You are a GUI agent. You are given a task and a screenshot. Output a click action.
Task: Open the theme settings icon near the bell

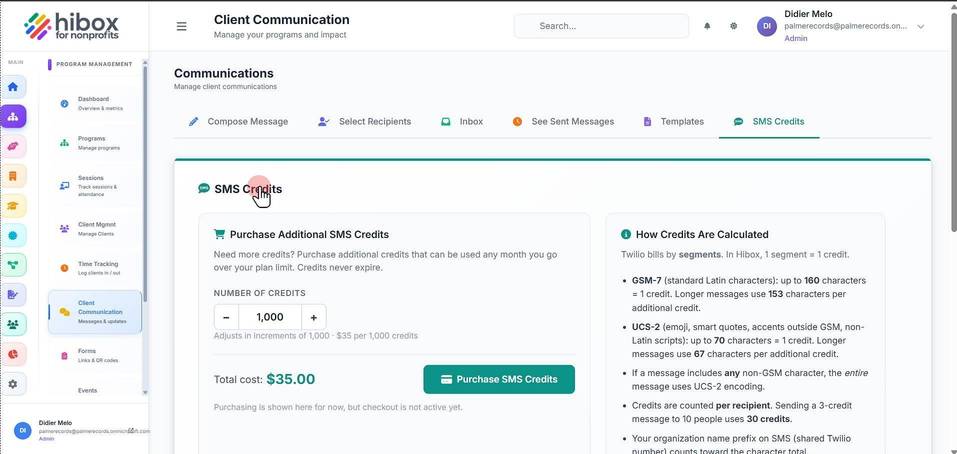(734, 26)
